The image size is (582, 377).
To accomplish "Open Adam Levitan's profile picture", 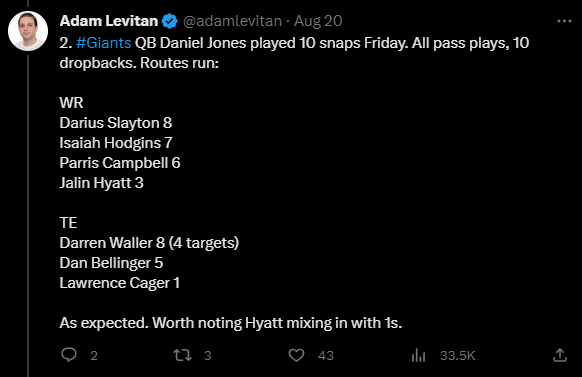I will click(28, 31).
